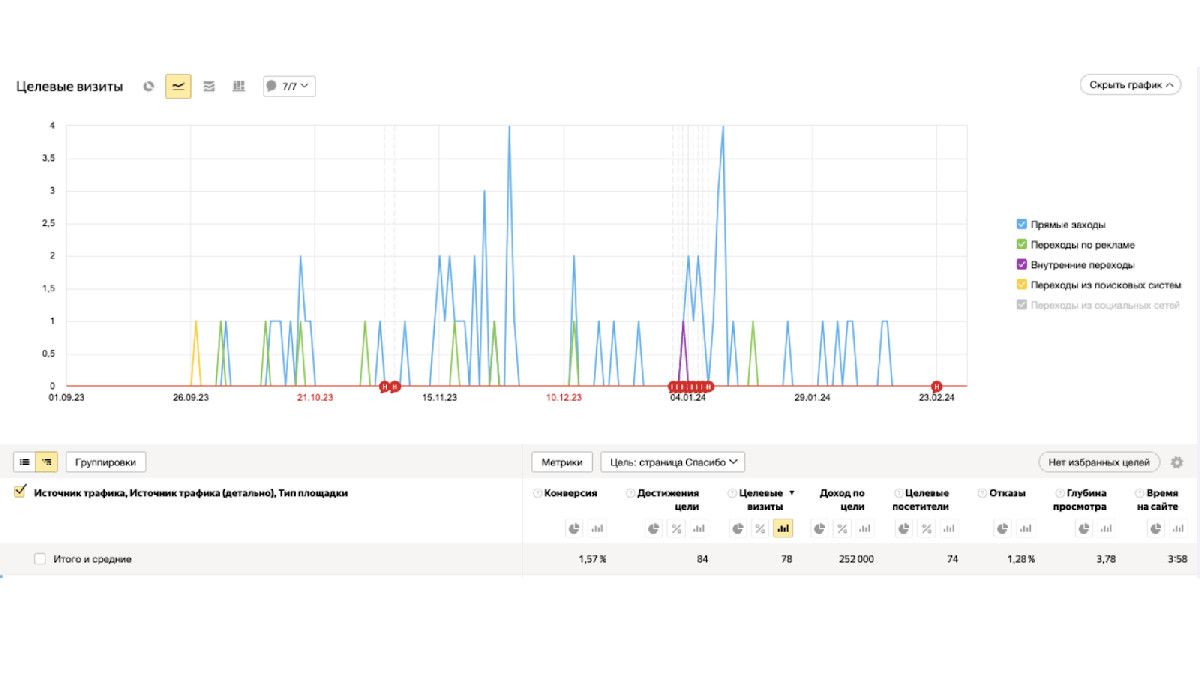Image resolution: width=1200 pixels, height=675 pixels.
Task: Toggle Прямые заходы series checkbox
Action: (x=1021, y=225)
